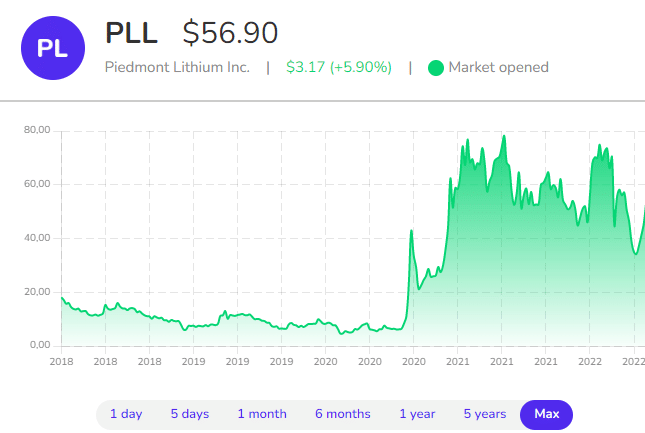This screenshot has width=645, height=433.
Task: Click the PLL ticker symbol
Action: click(x=131, y=33)
